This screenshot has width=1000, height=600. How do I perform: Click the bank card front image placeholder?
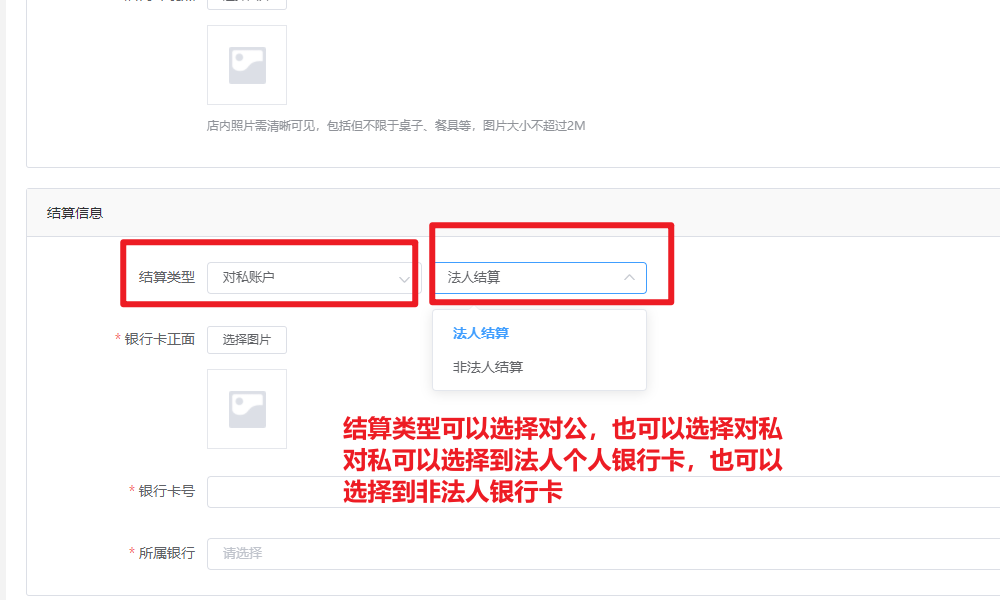(247, 409)
